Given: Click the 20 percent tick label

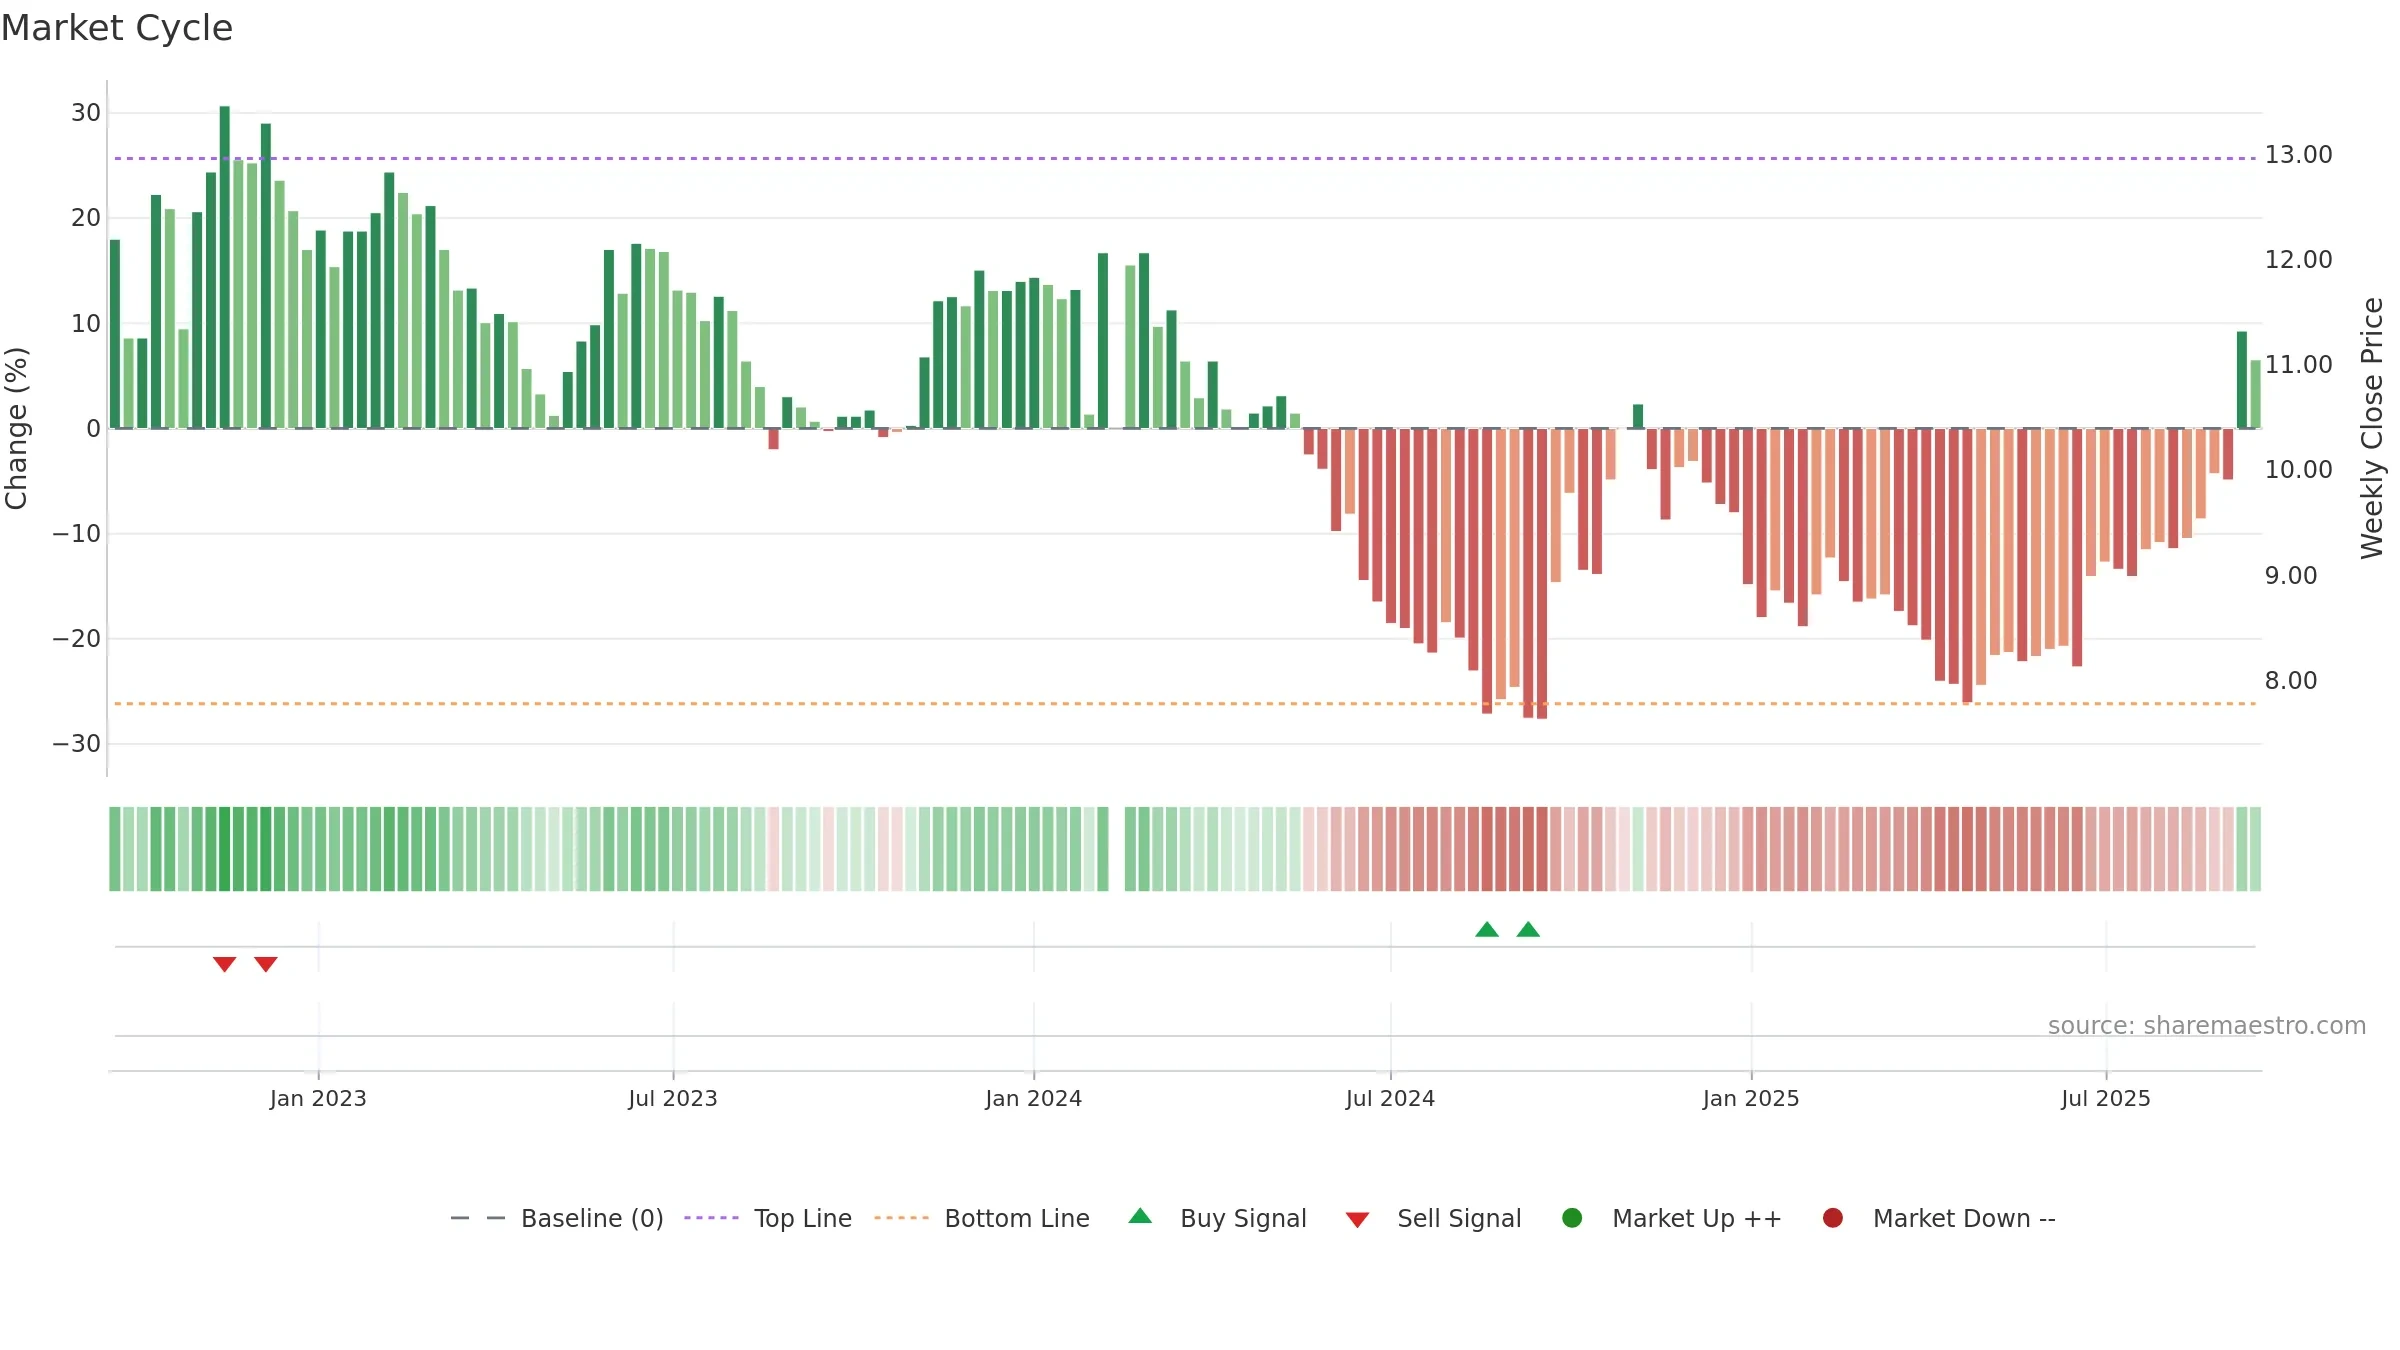Looking at the screenshot, I should coord(86,218).
